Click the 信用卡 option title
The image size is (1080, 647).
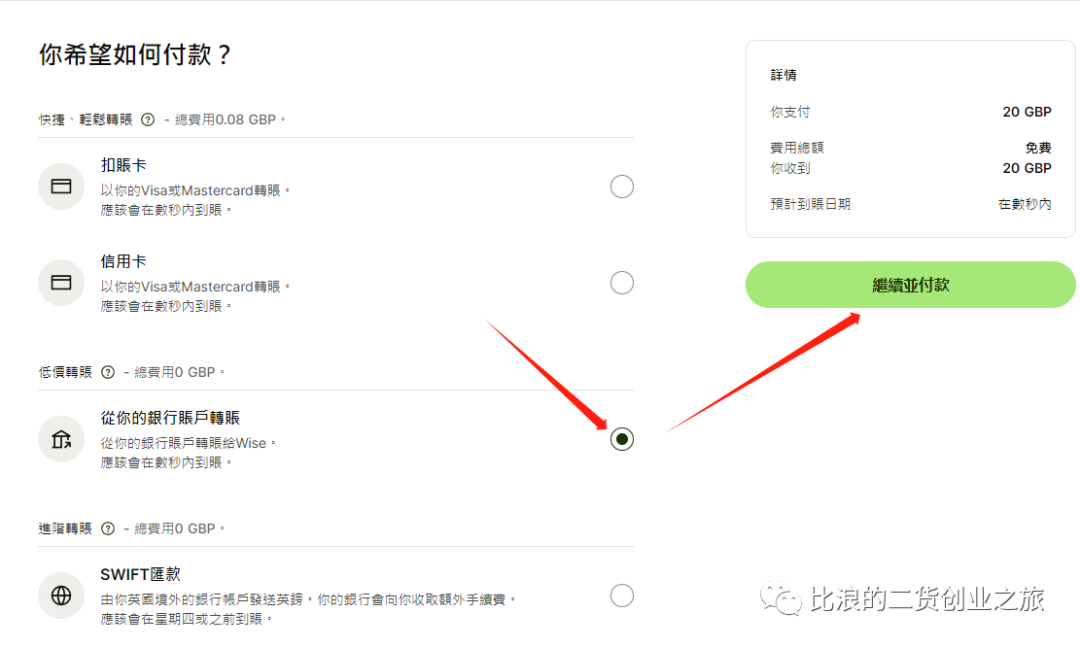coord(123,262)
